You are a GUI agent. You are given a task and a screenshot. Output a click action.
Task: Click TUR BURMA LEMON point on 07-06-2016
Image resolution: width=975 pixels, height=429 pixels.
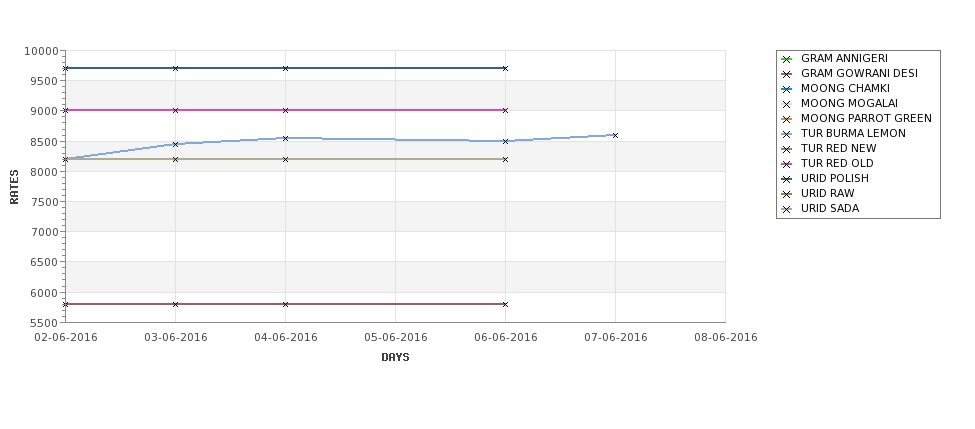click(x=616, y=135)
